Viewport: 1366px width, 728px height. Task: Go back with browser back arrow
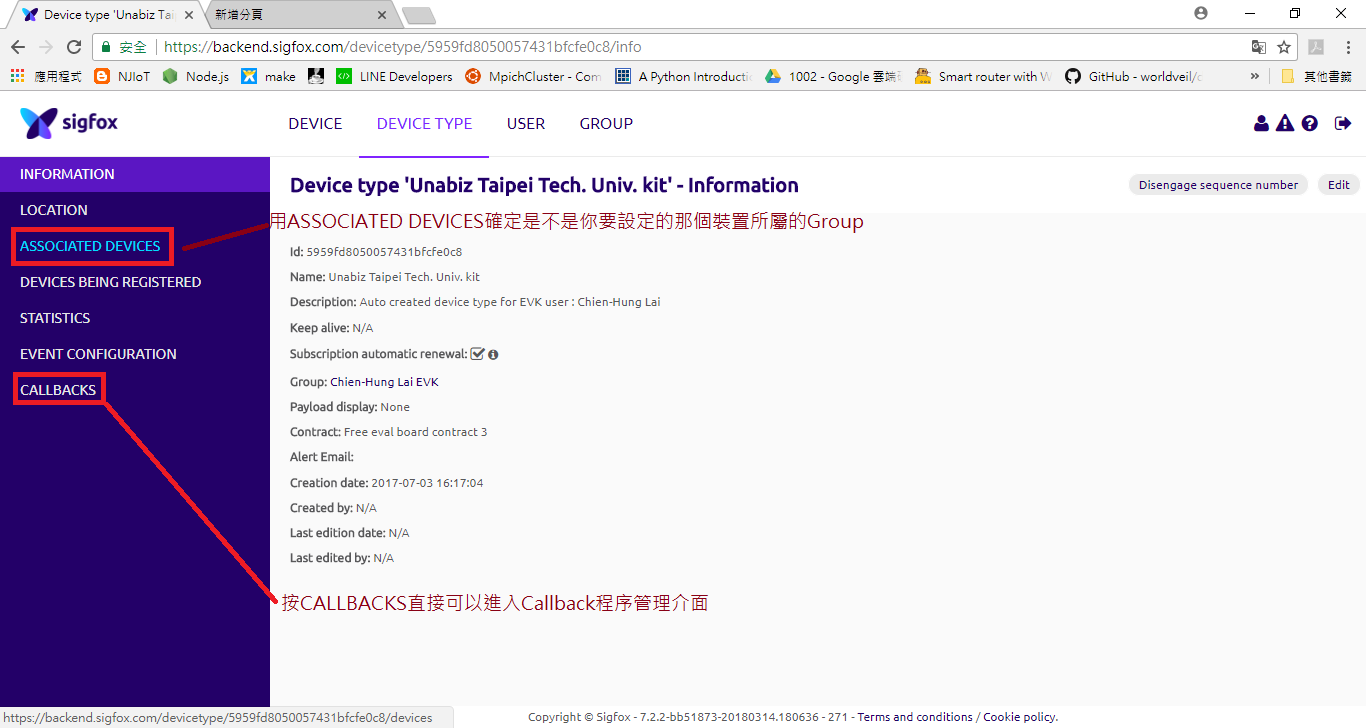click(x=18, y=47)
